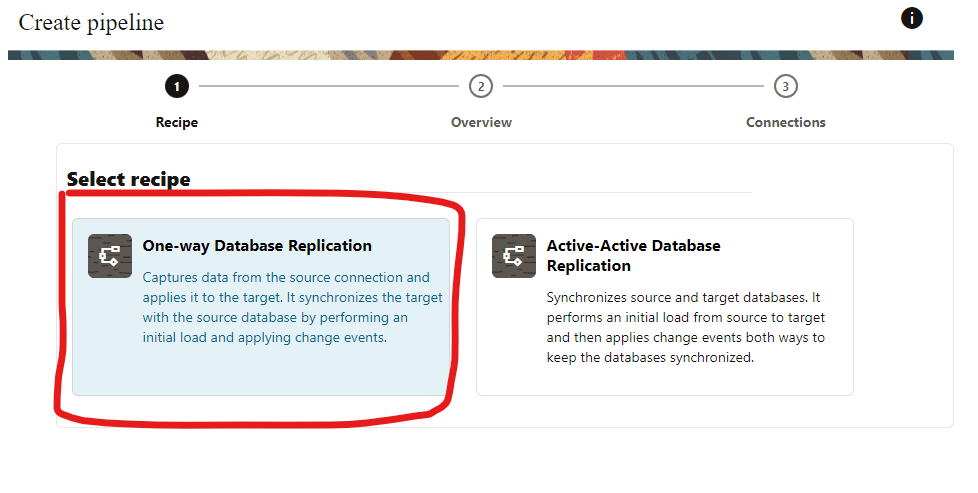
Task: Click the information icon in the header
Action: tap(911, 18)
